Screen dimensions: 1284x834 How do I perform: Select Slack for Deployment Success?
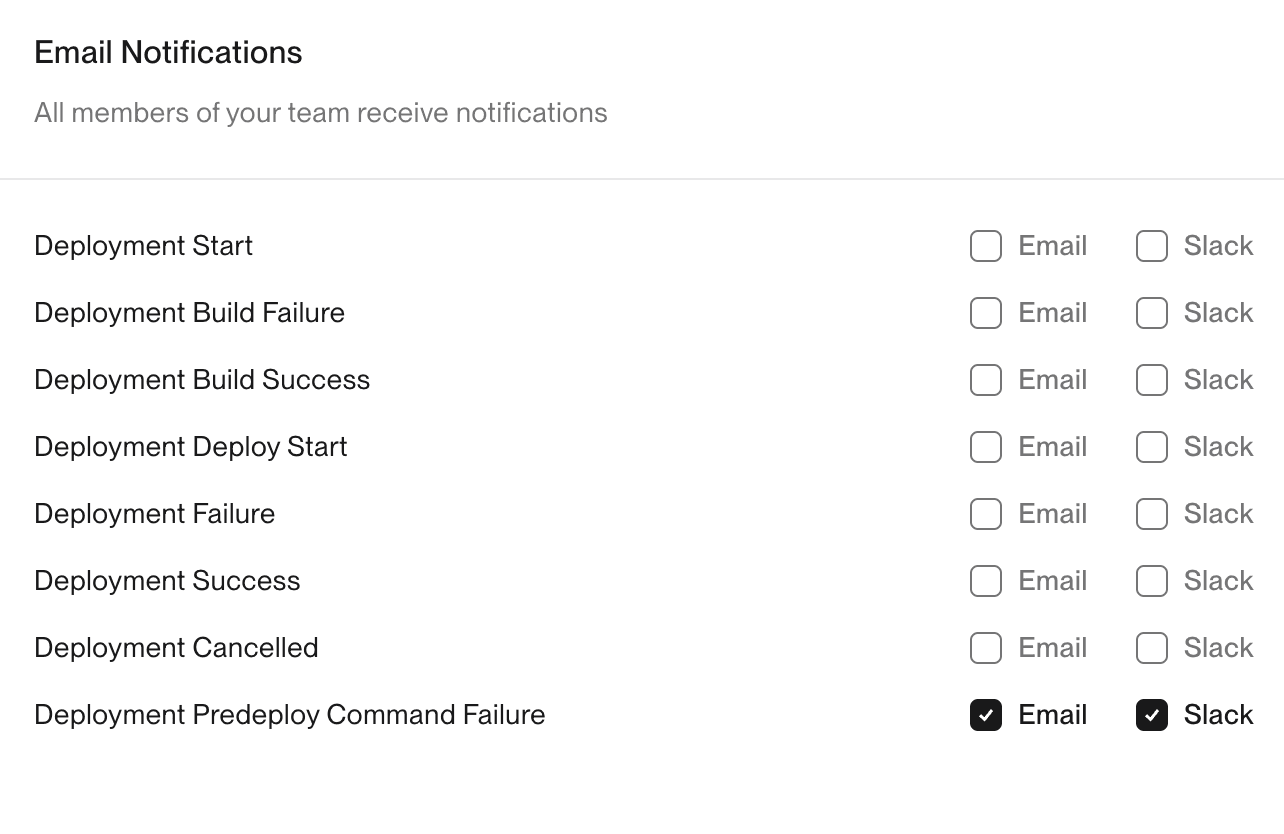(1152, 581)
